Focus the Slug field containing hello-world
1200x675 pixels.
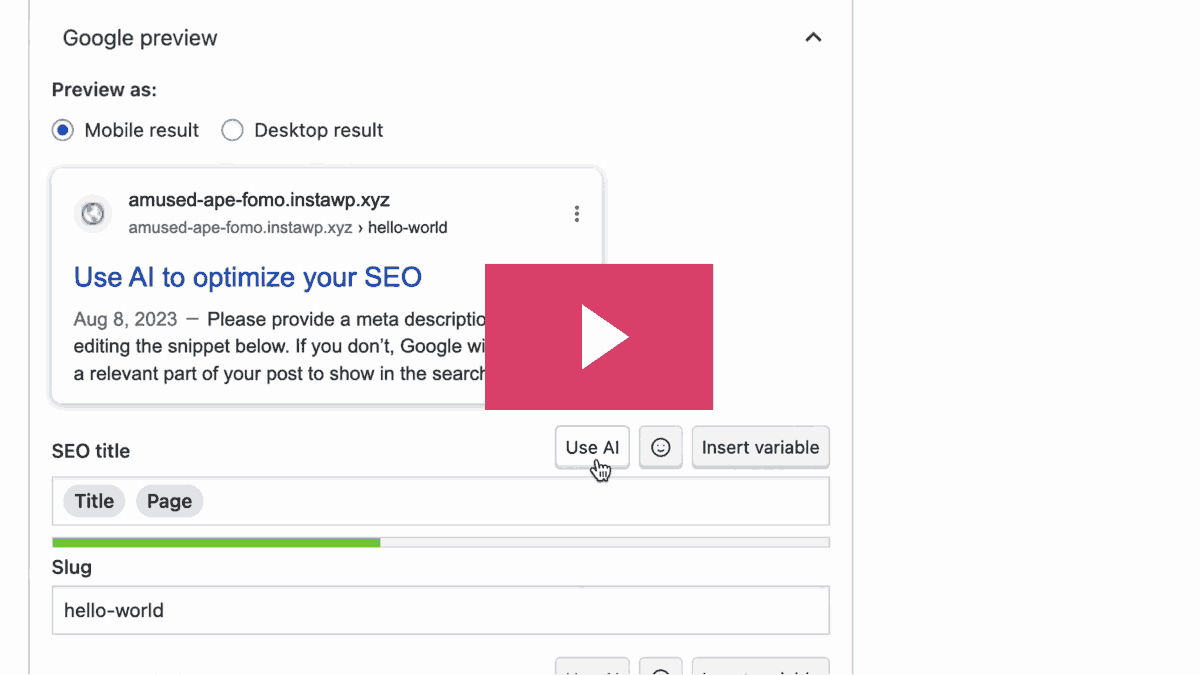(440, 610)
